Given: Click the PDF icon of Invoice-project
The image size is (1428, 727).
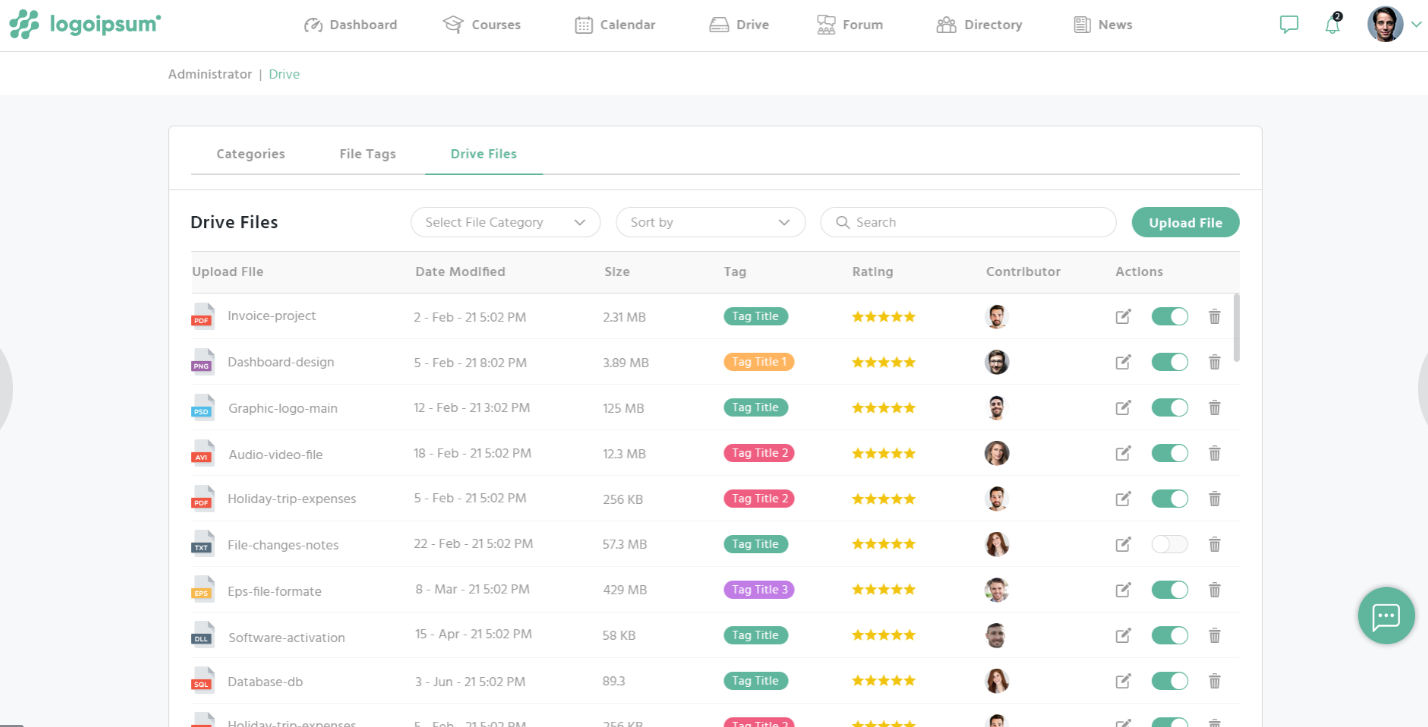Looking at the screenshot, I should [x=202, y=316].
